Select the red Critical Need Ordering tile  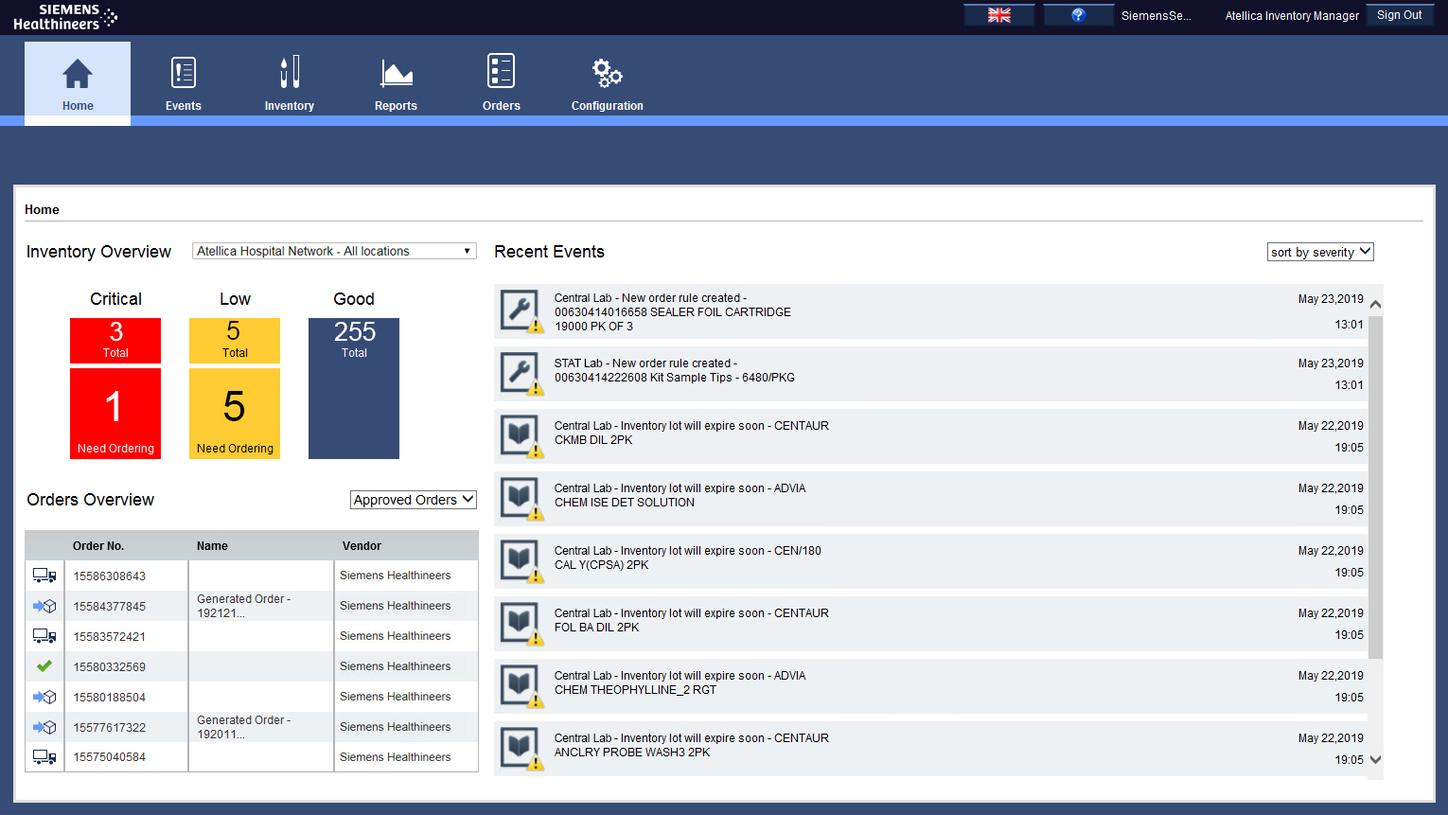pos(115,413)
